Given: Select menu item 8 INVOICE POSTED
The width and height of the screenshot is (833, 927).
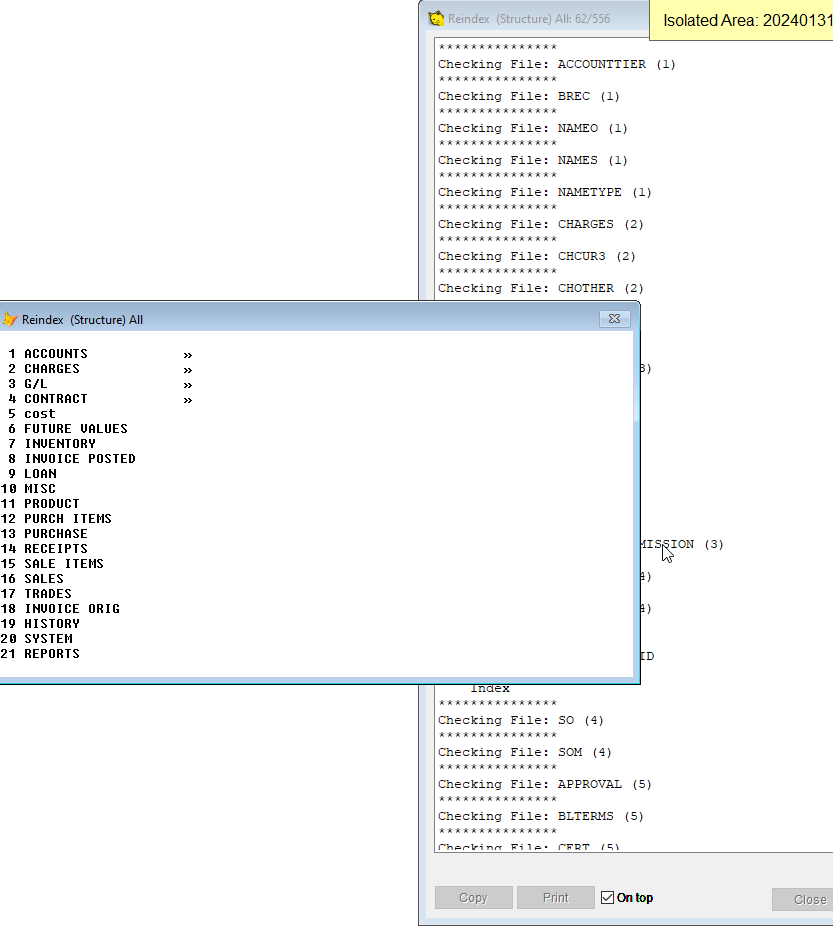Looking at the screenshot, I should 72,459.
